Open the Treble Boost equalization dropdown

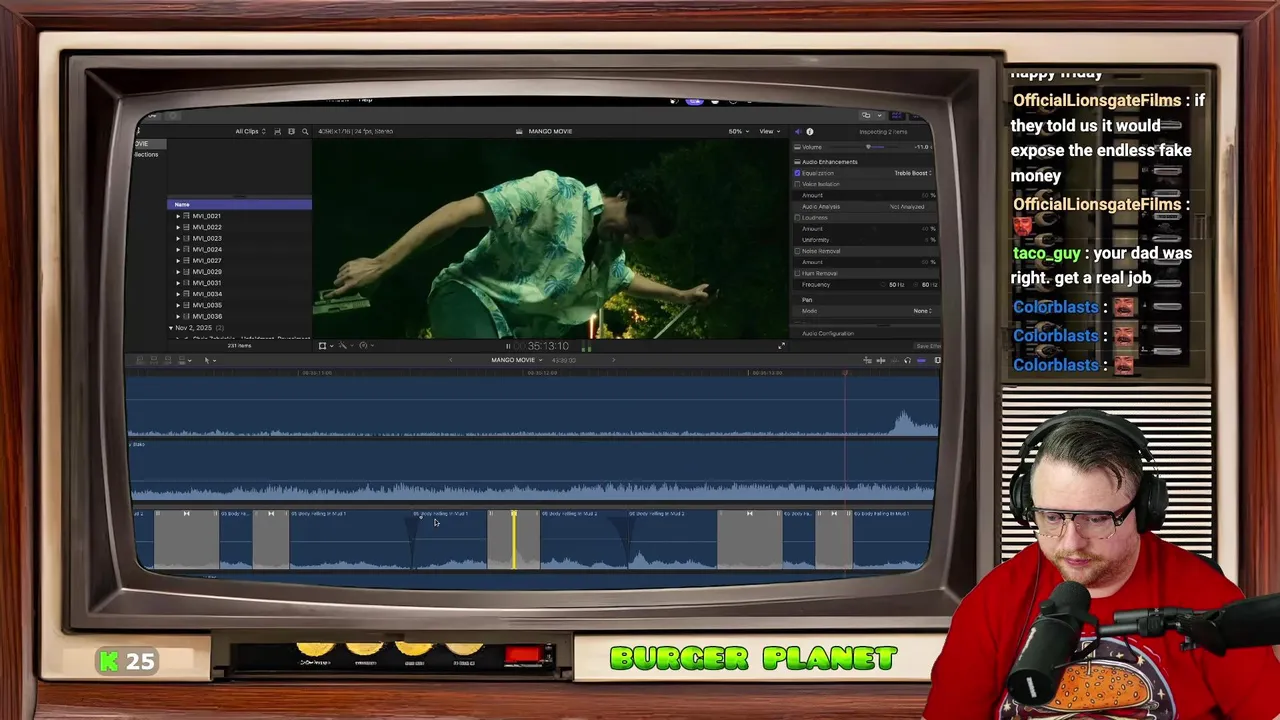912,173
